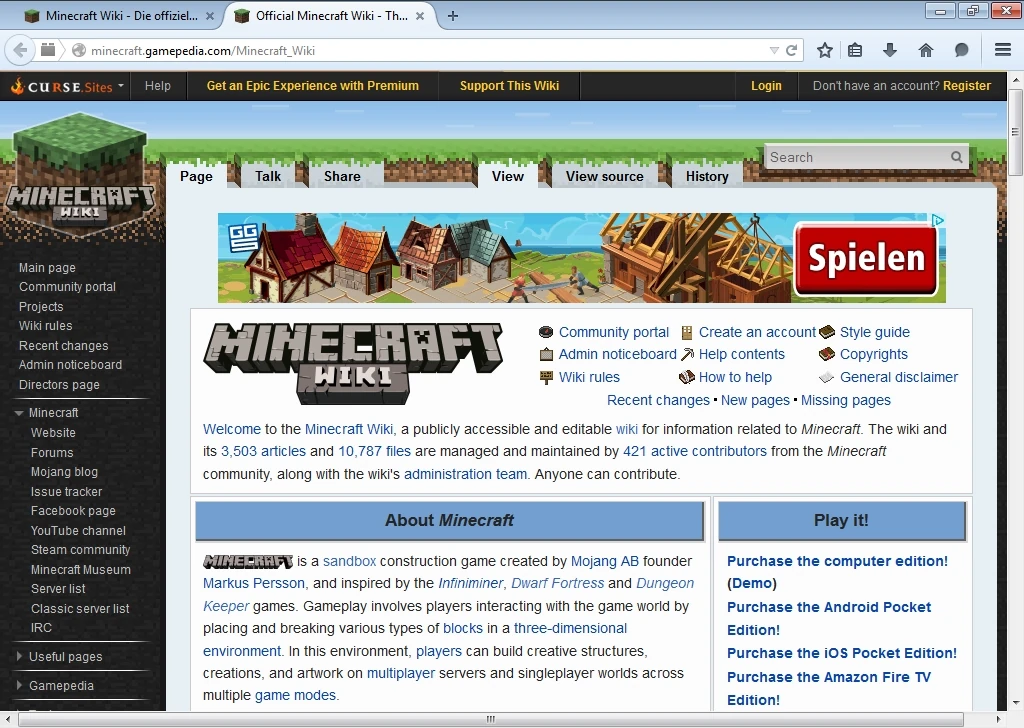Screen dimensions: 1024x728
Task: Open the new tab with plus button
Action: (x=453, y=16)
